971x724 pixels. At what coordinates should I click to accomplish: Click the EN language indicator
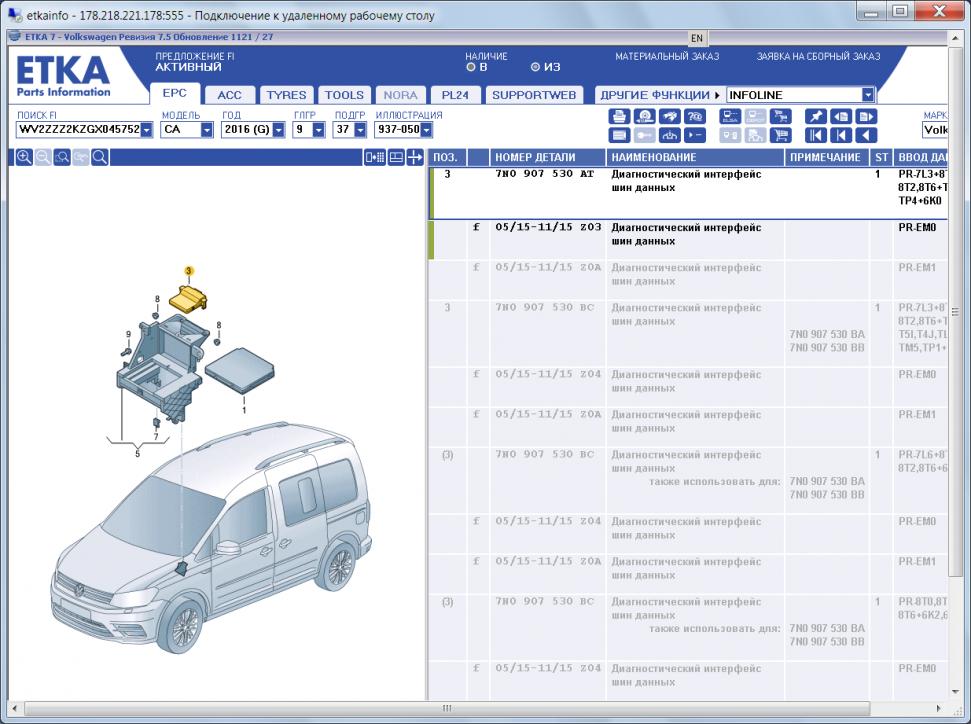tap(697, 38)
